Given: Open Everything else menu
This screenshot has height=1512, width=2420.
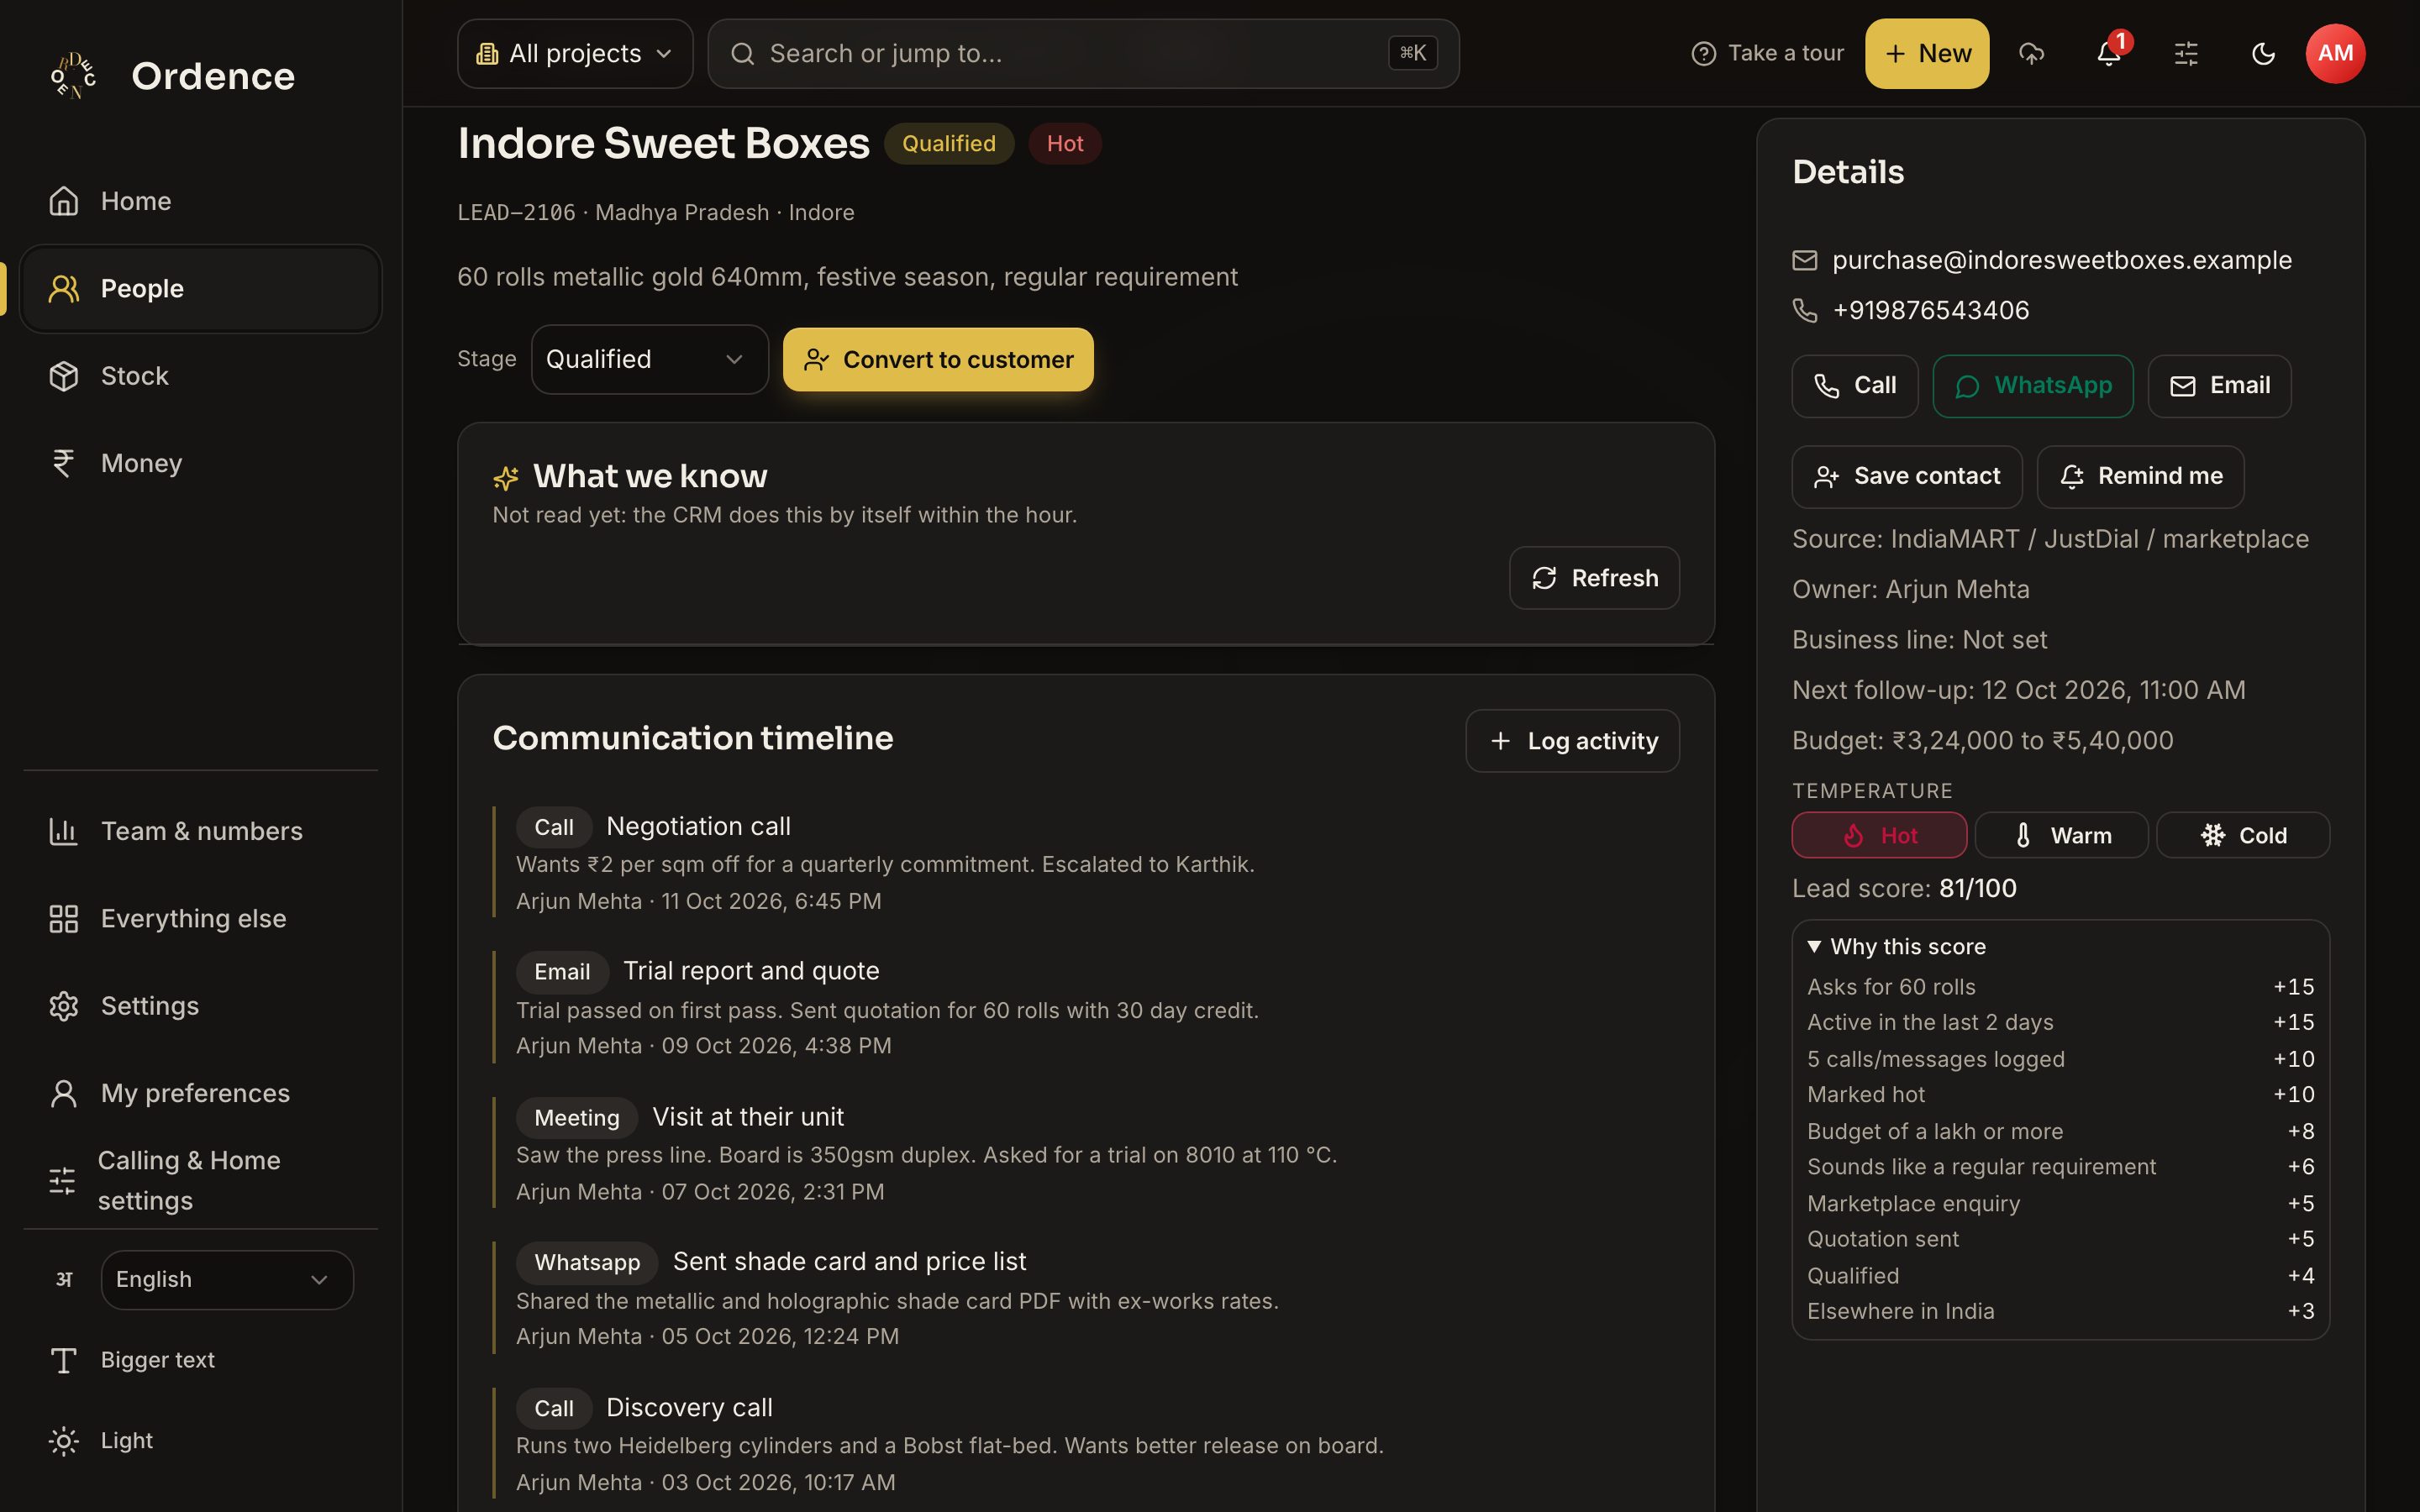Looking at the screenshot, I should (x=200, y=918).
